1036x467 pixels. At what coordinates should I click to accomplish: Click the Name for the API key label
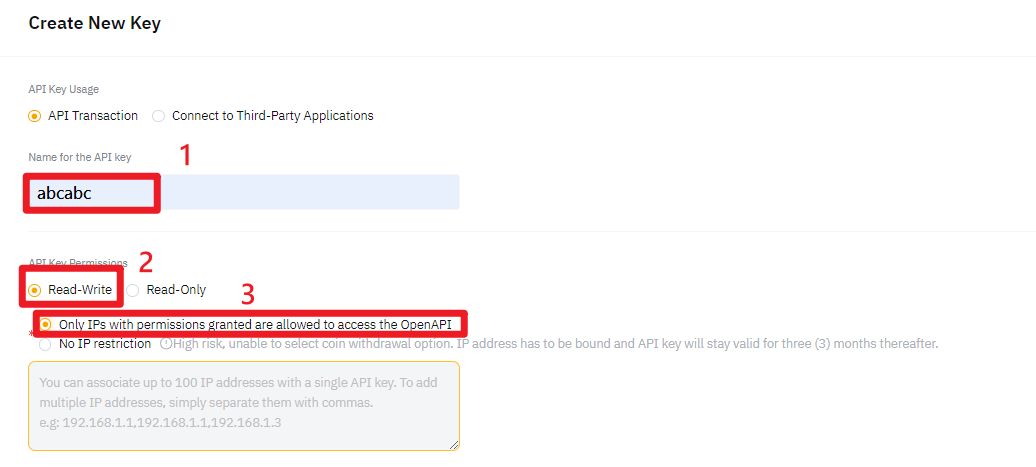79,157
